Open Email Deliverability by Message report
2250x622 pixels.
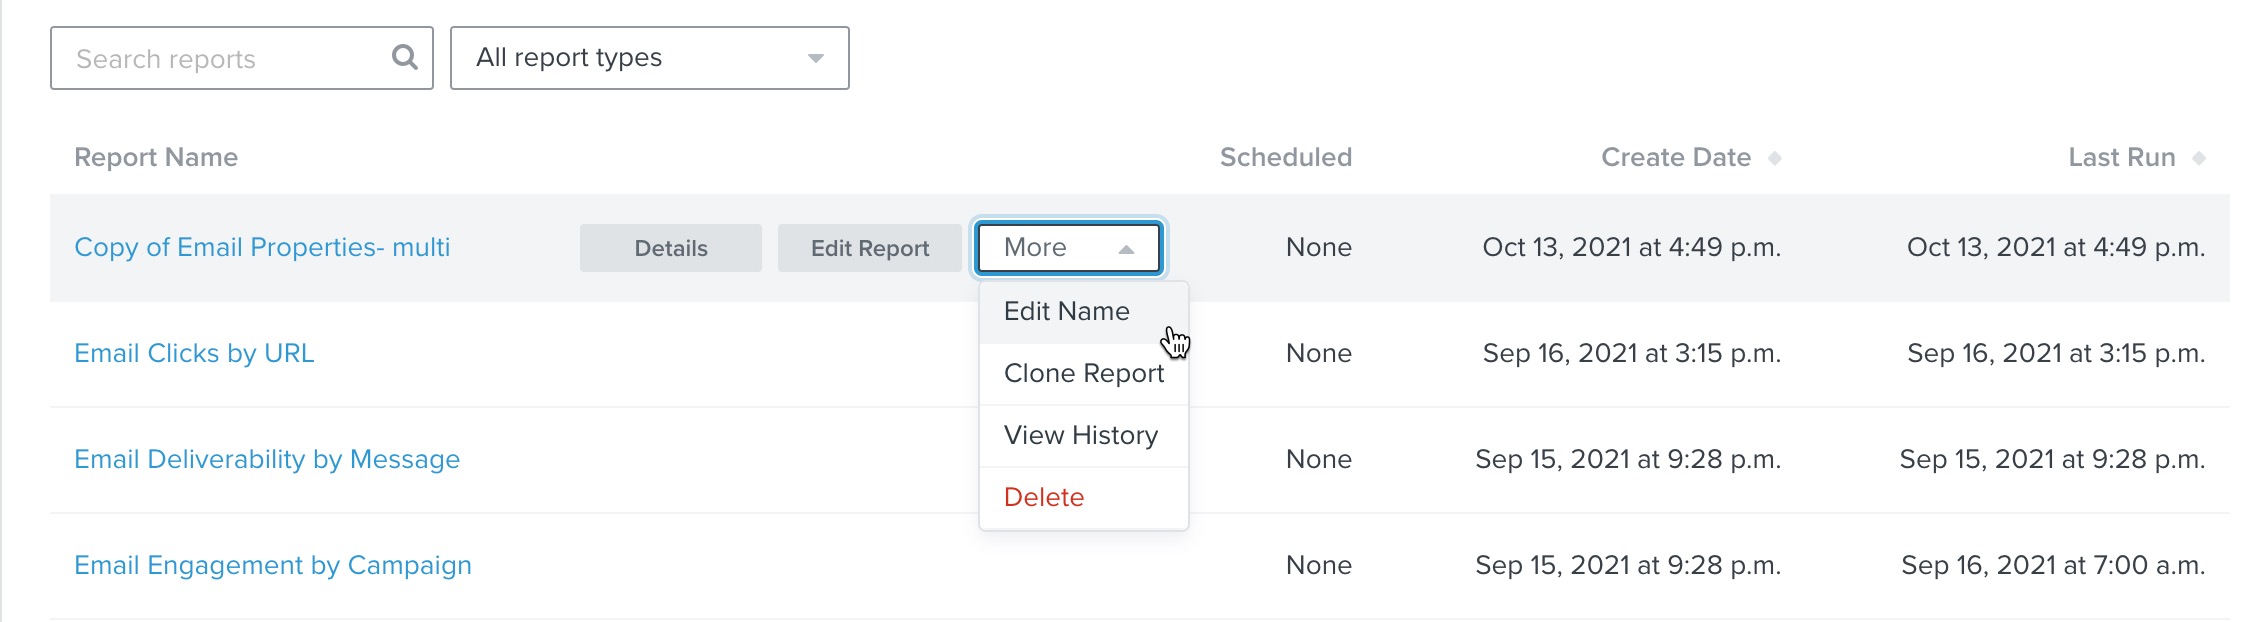pos(267,460)
